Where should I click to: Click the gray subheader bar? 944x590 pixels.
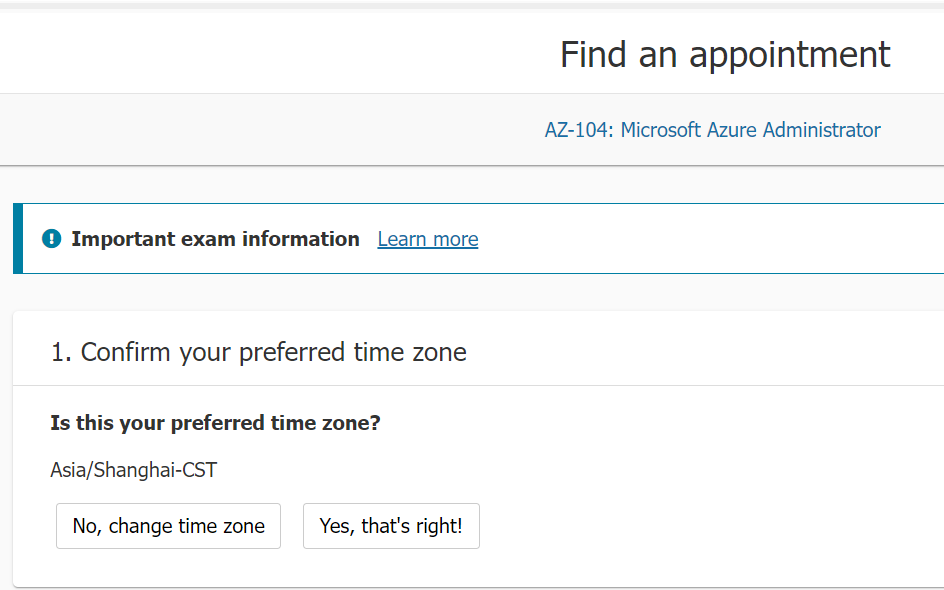click(250, 130)
